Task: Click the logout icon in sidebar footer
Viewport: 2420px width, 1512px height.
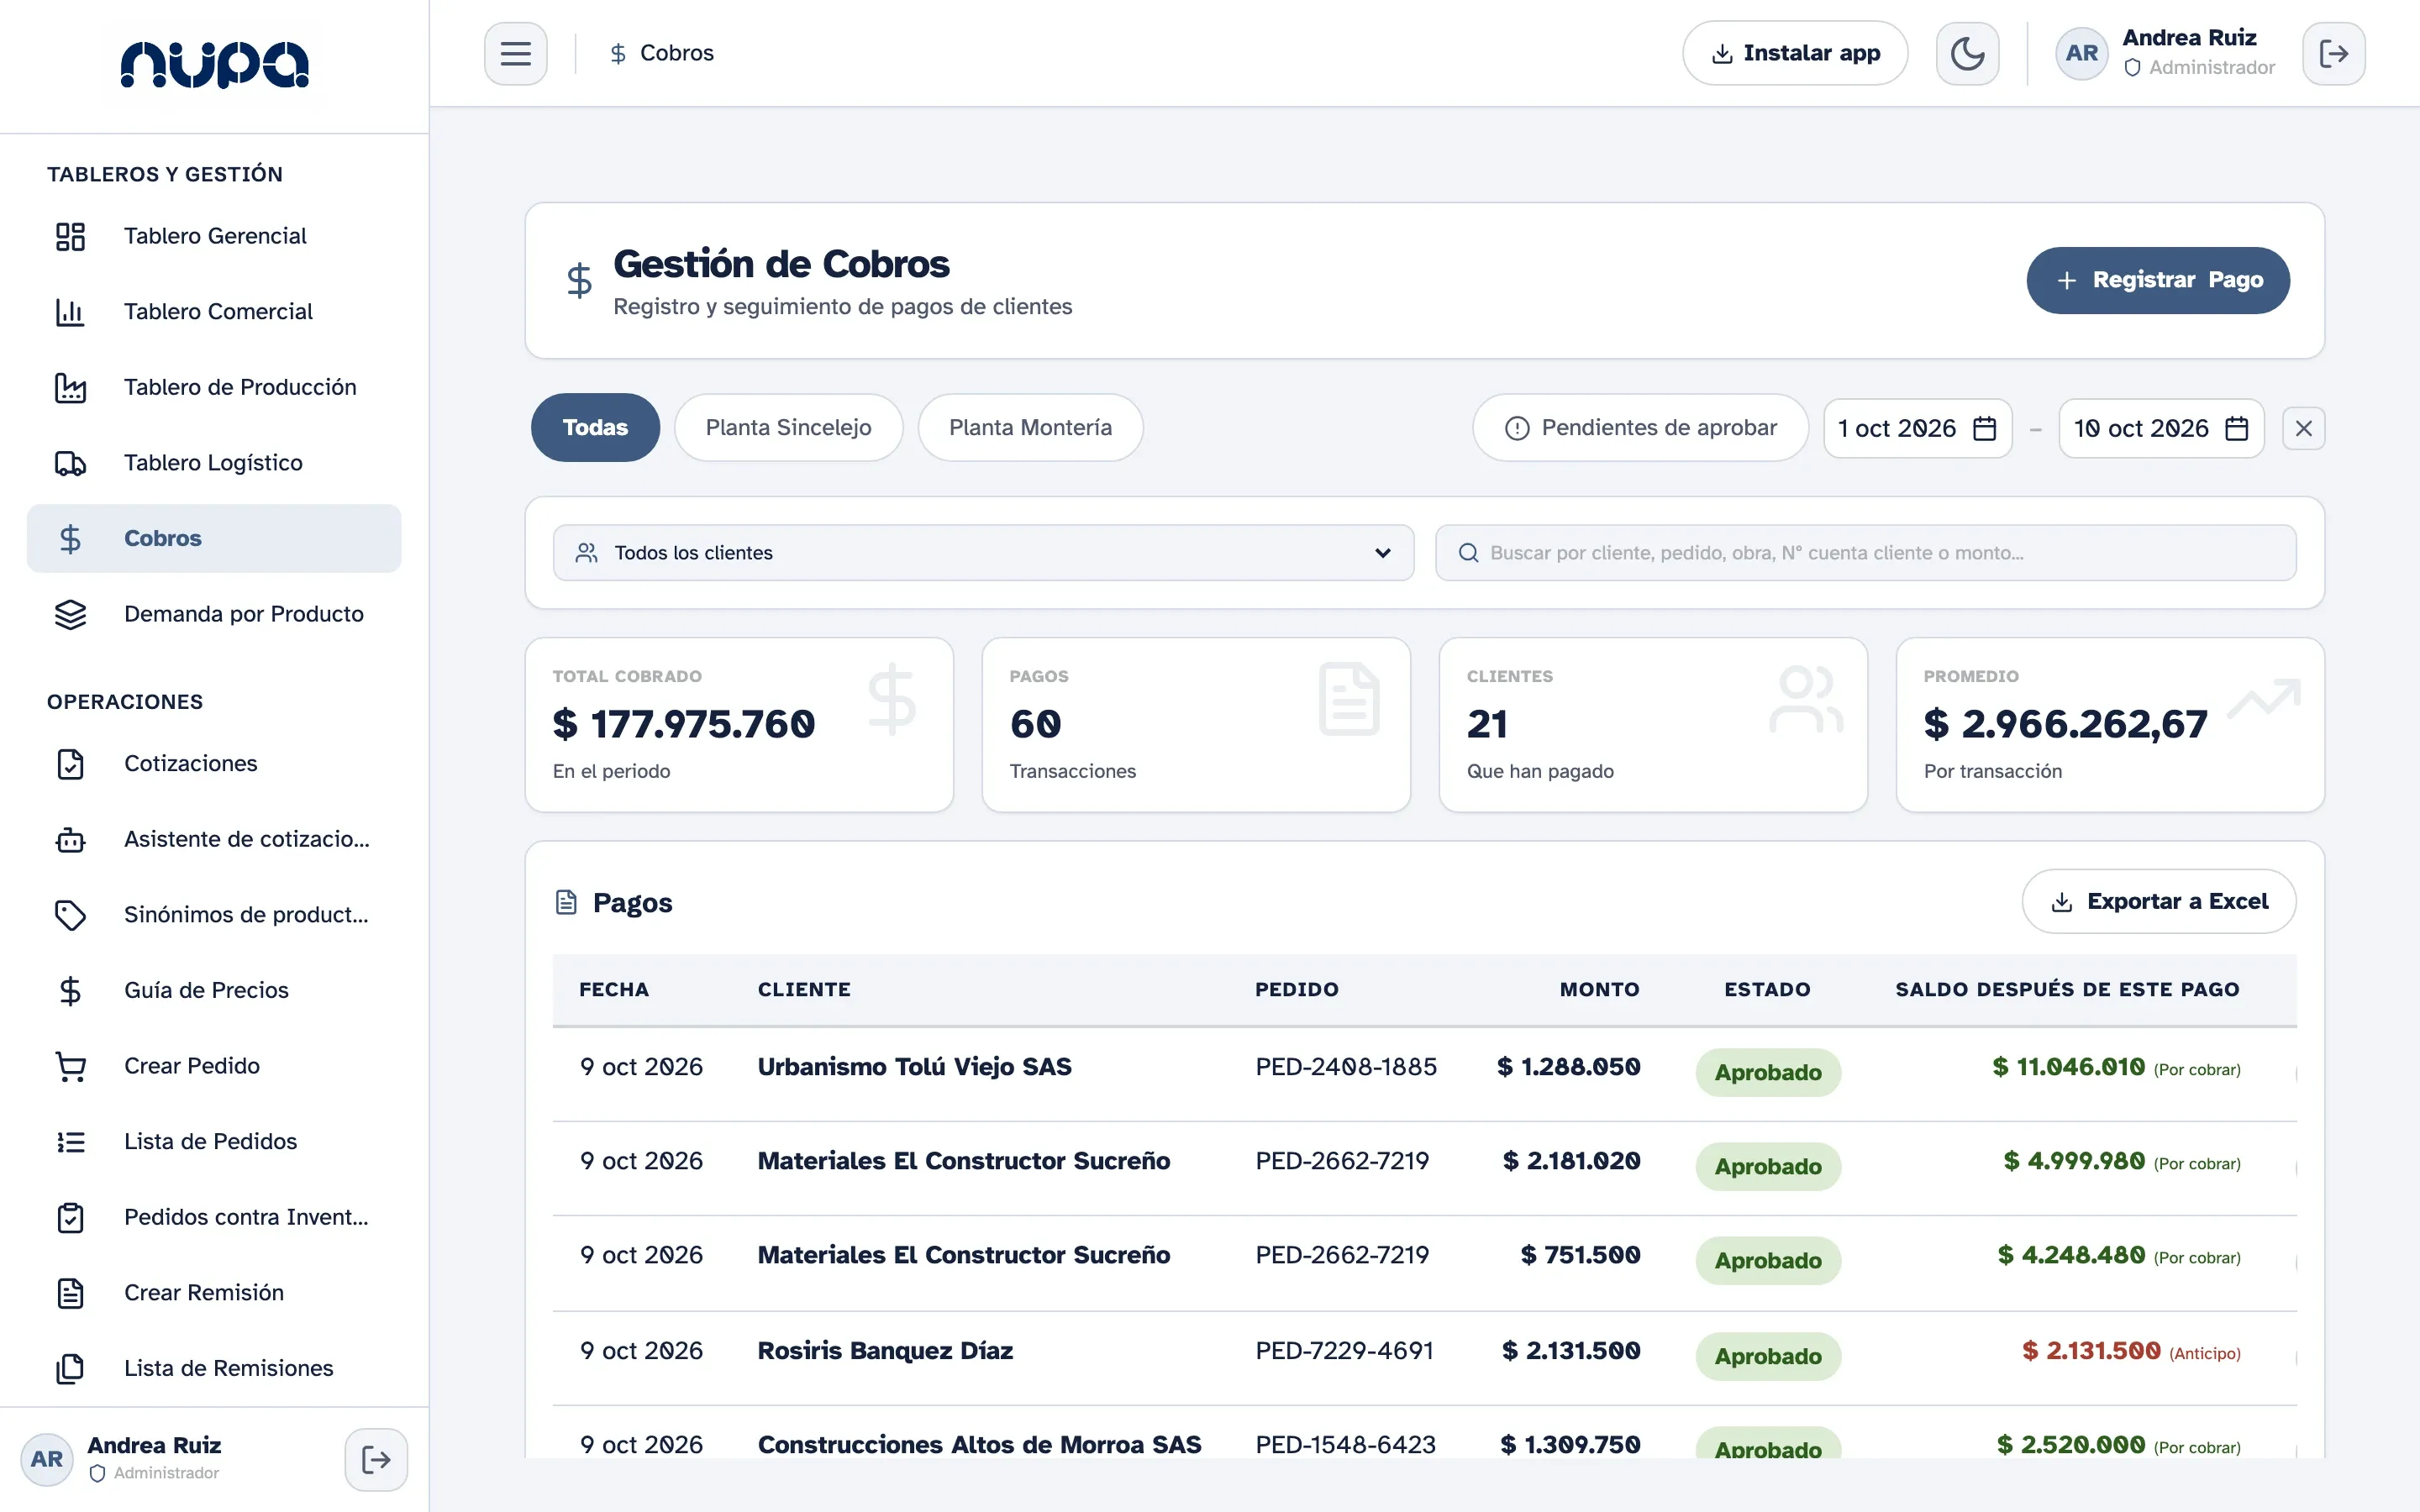Action: pyautogui.click(x=376, y=1459)
